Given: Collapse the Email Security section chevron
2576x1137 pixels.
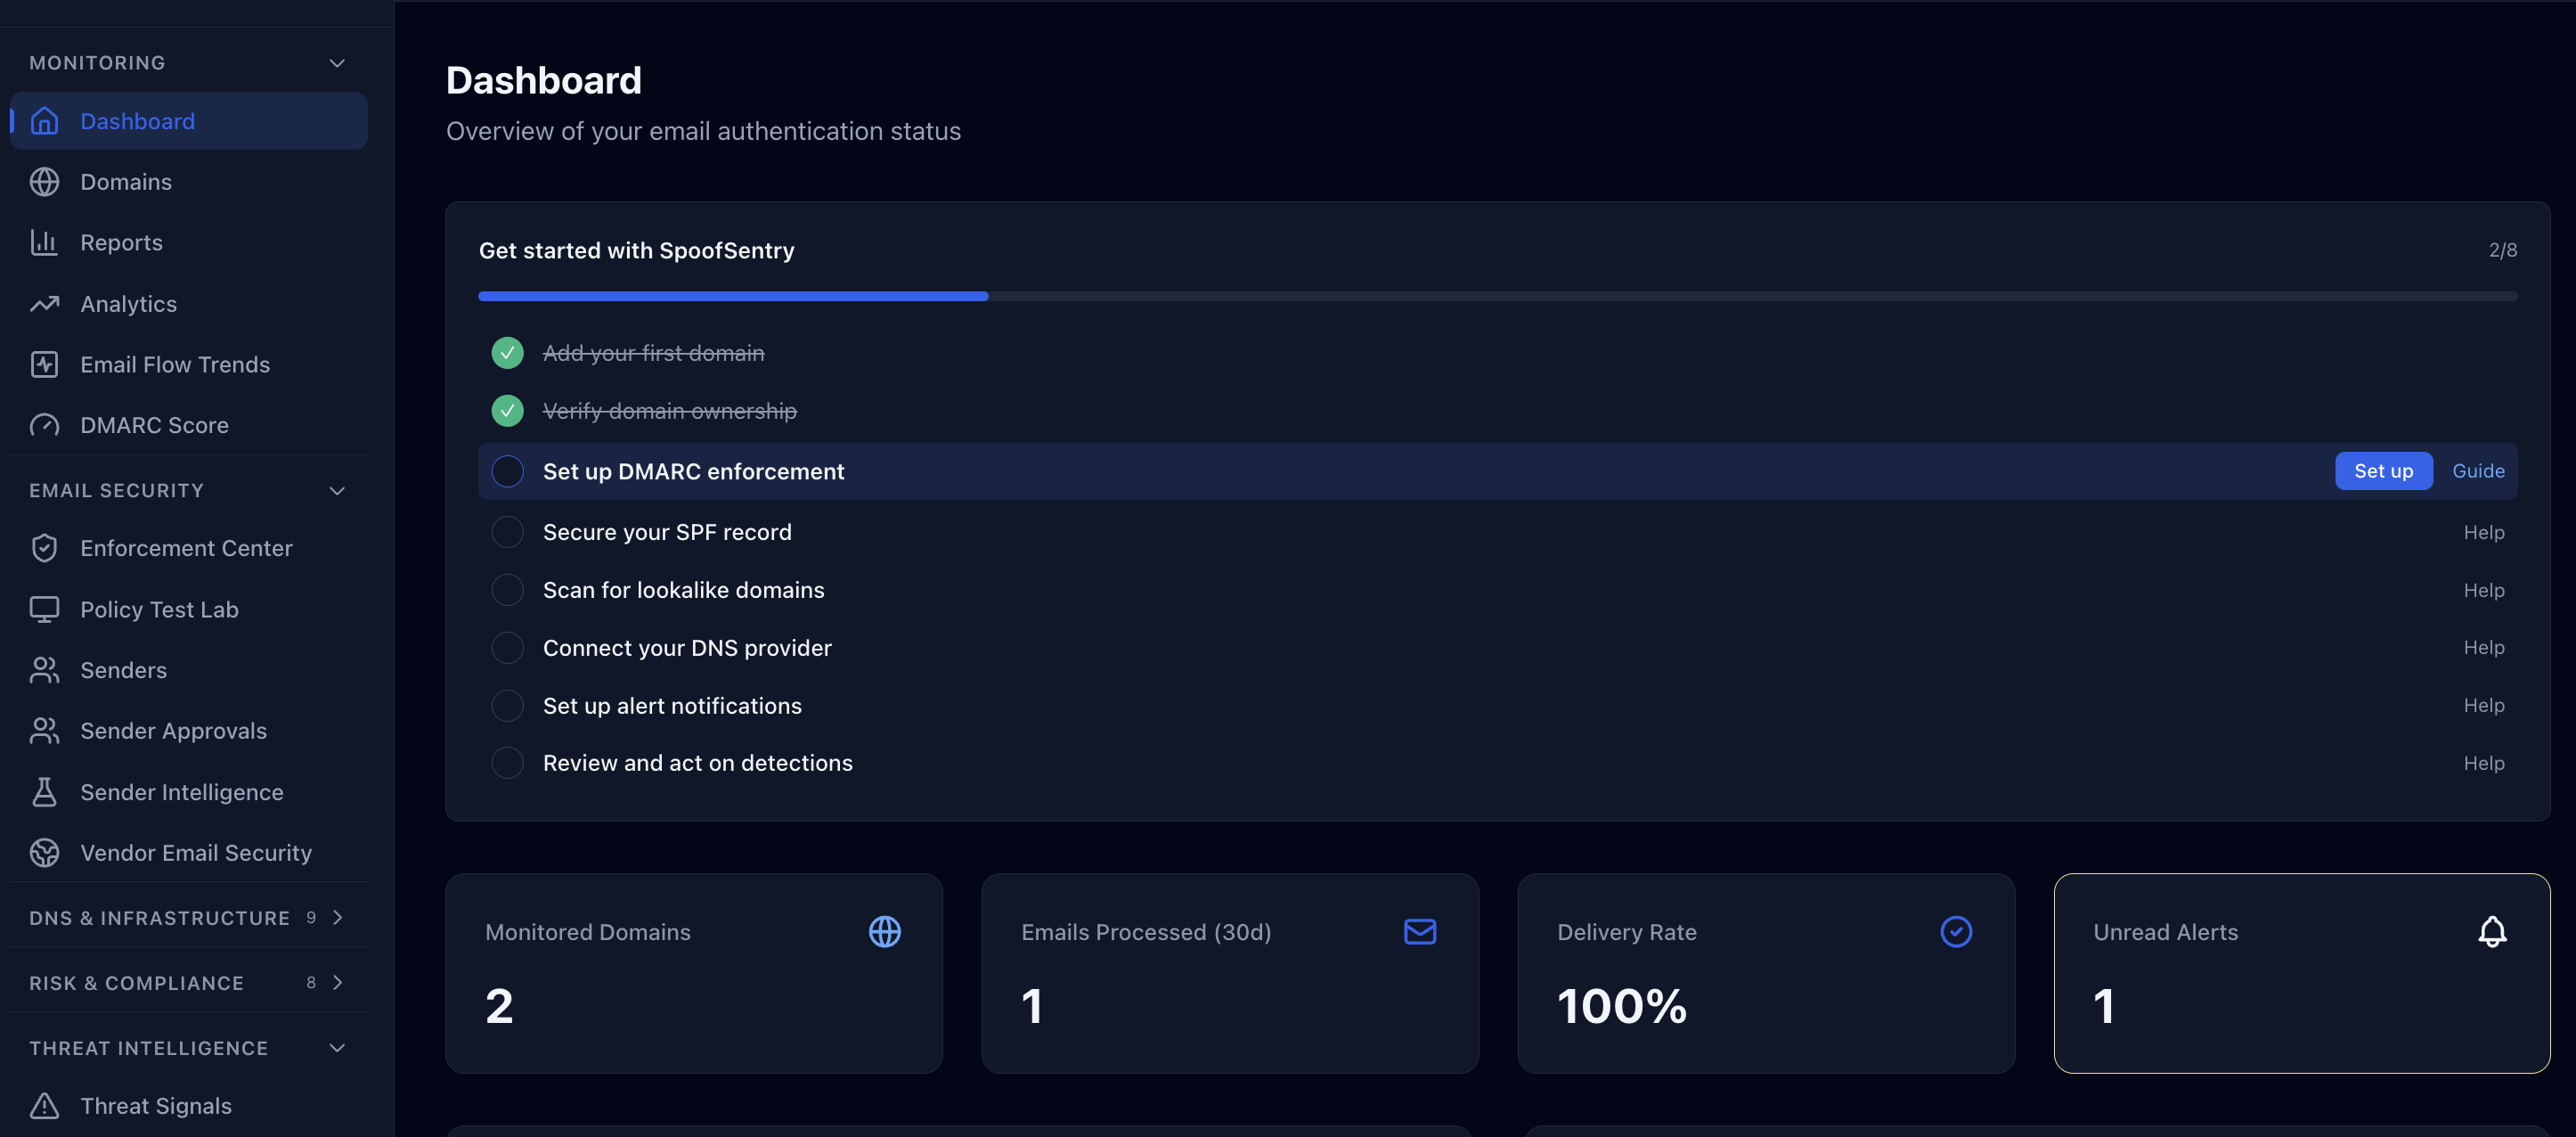Looking at the screenshot, I should [337, 491].
